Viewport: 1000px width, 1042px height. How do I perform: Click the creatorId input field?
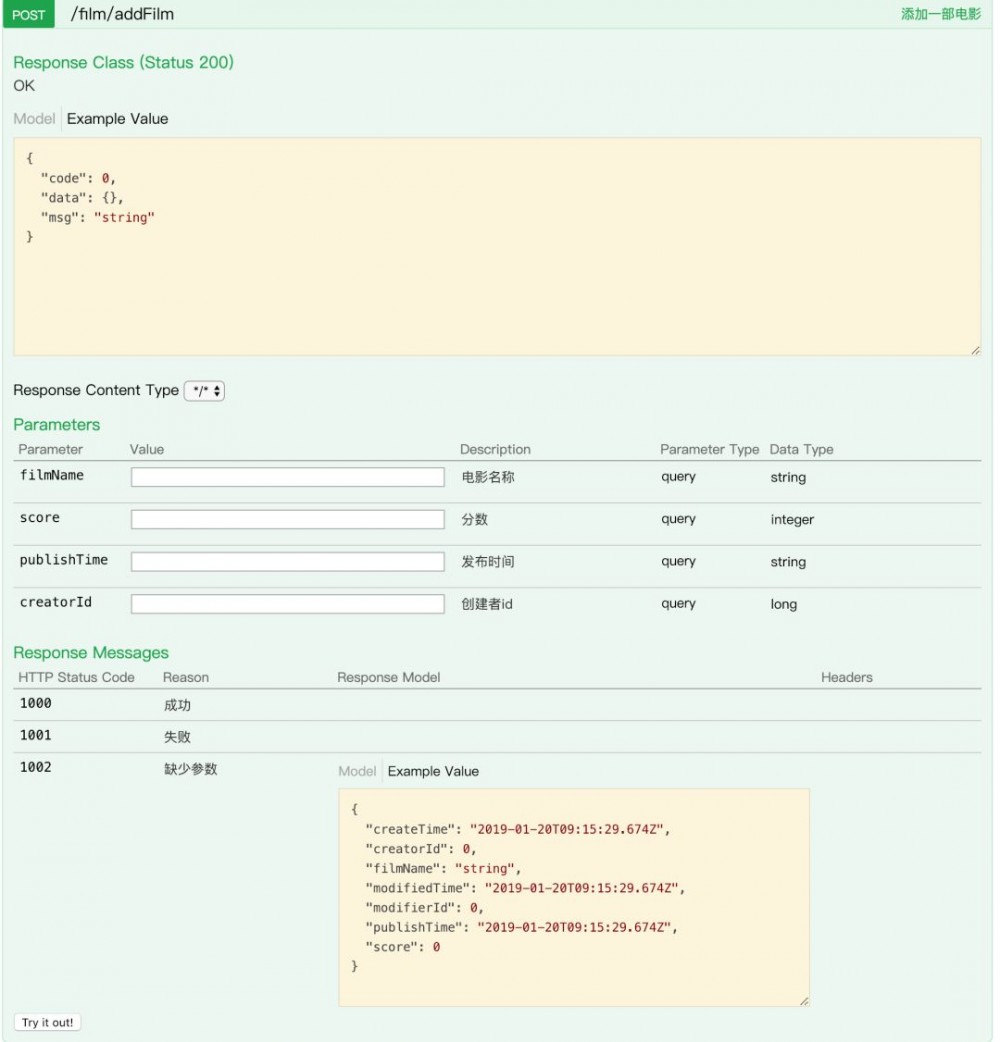287,603
